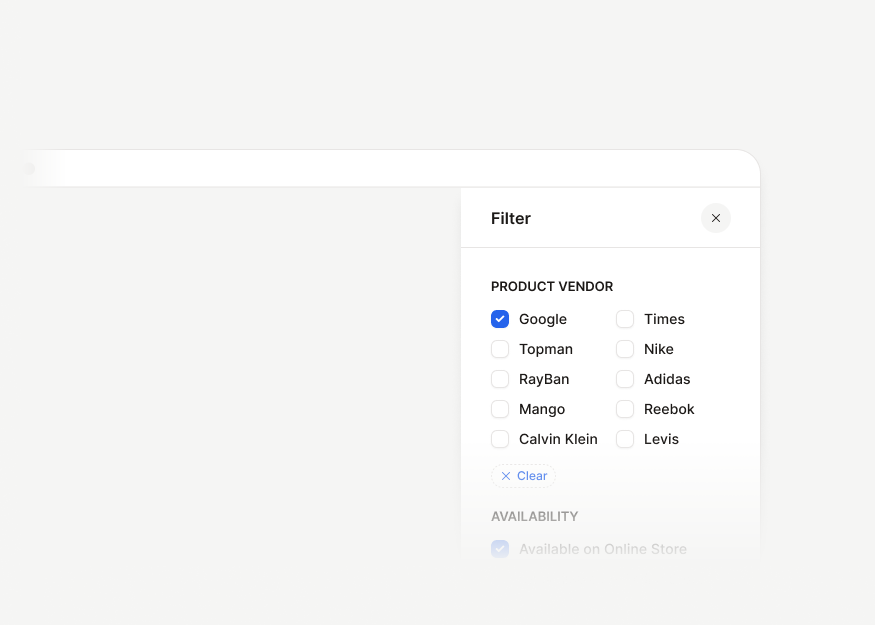Check the Times vendor checkbox
Screen dimensions: 875x625
click(x=625, y=319)
